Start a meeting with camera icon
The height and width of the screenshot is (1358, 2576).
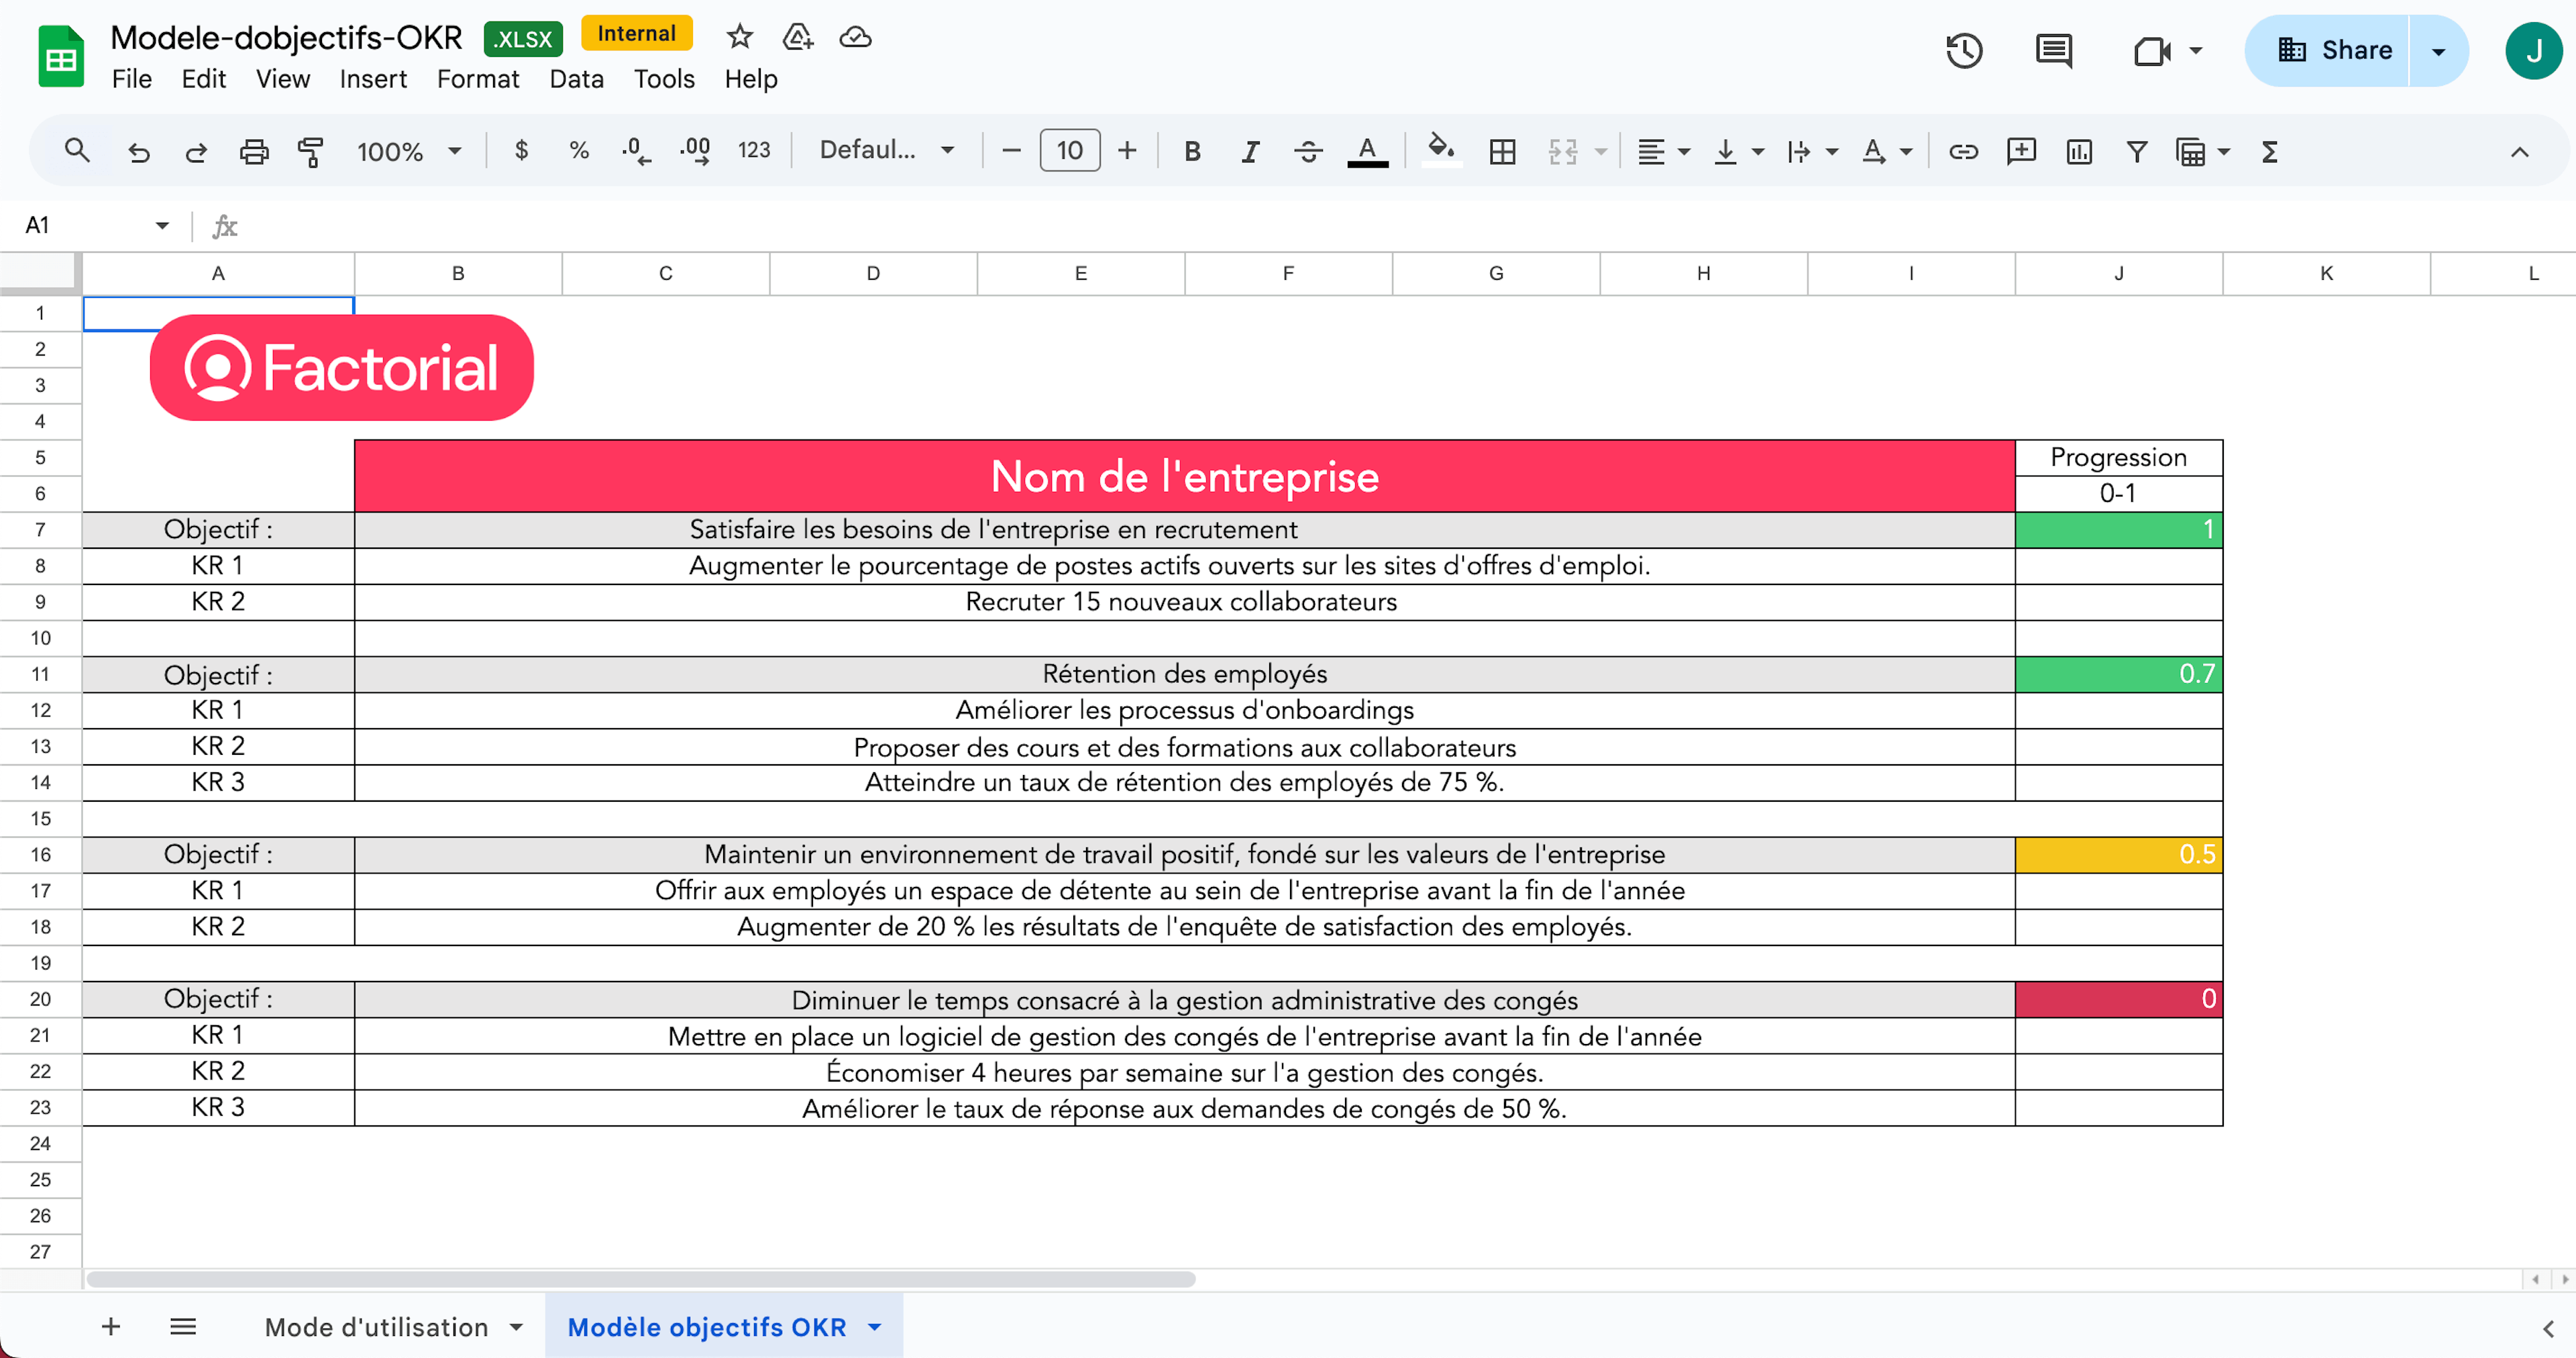pyautogui.click(x=2152, y=50)
